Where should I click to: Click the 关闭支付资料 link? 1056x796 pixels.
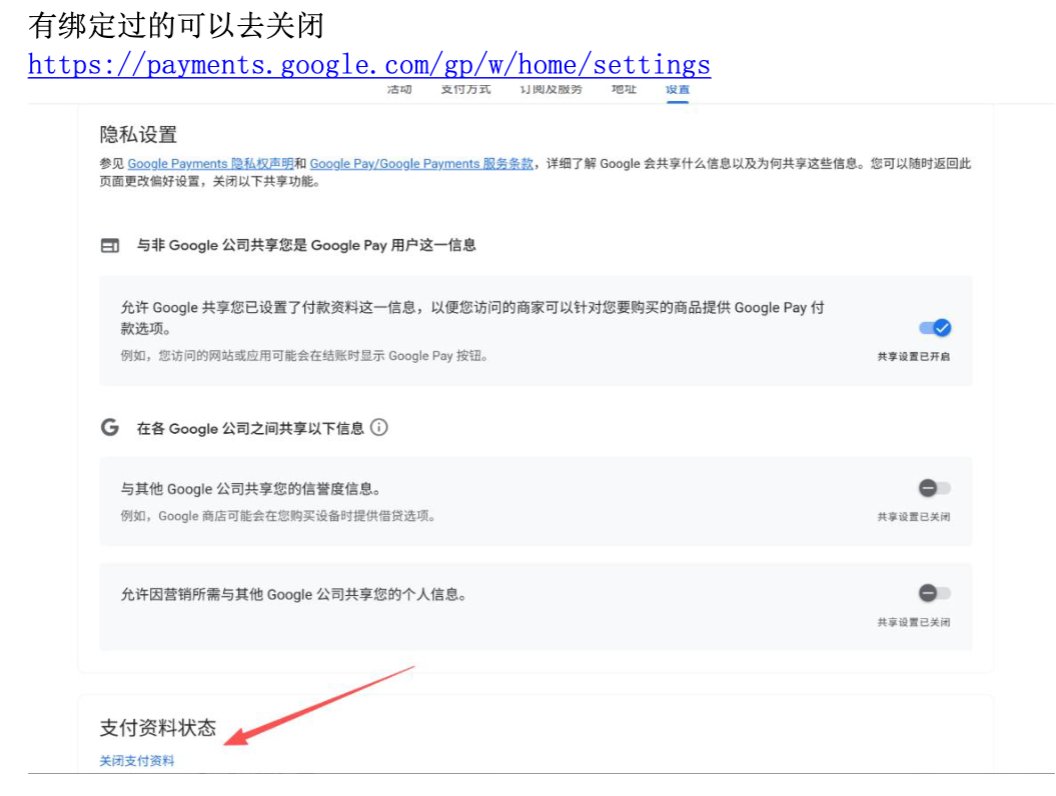pos(137,761)
